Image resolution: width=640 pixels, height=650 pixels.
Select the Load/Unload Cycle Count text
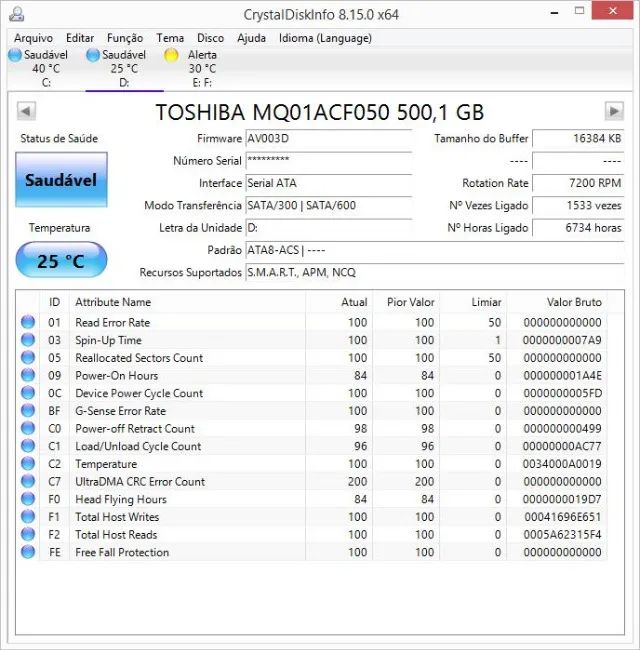click(x=138, y=446)
